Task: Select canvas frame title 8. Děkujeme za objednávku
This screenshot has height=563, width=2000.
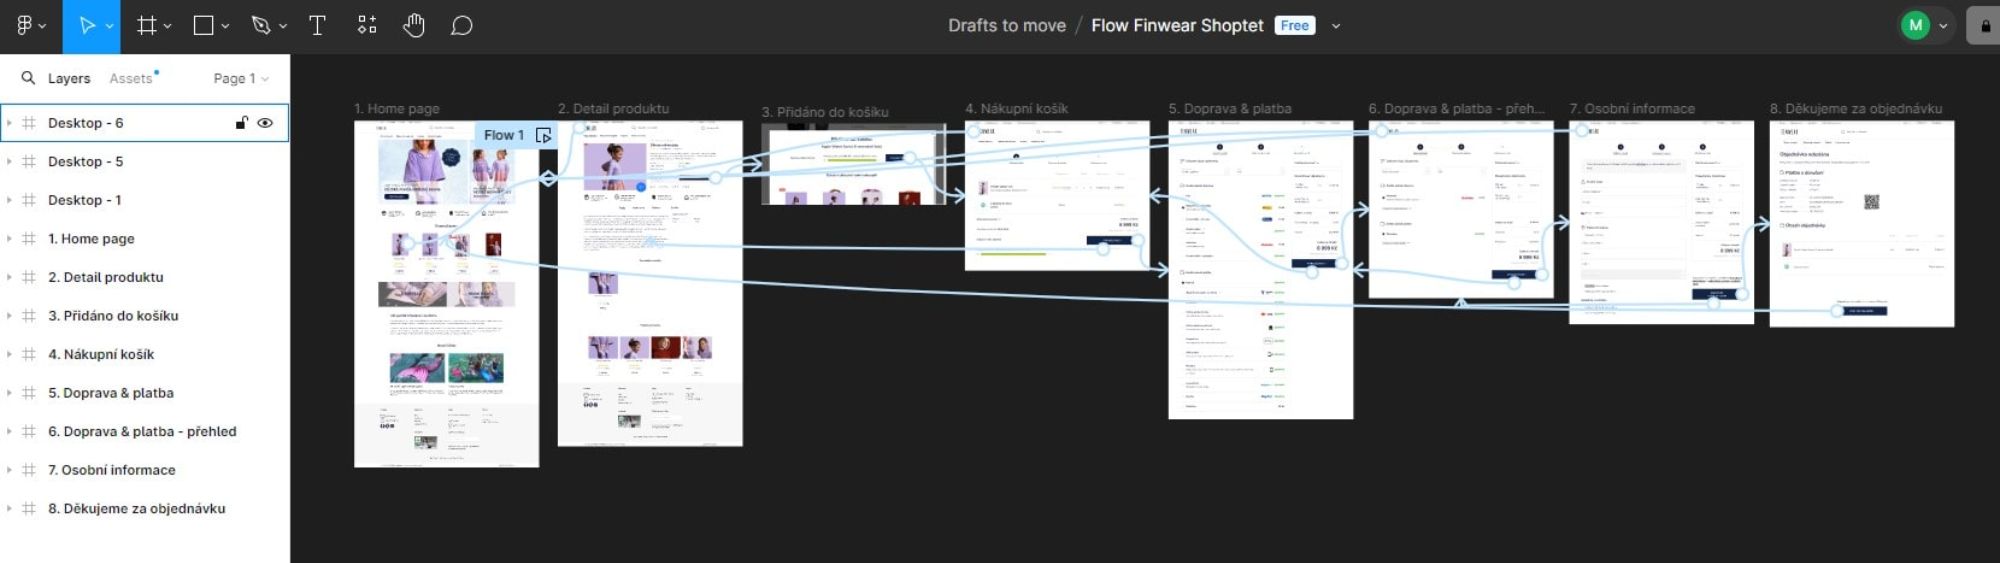Action: 1856,108
